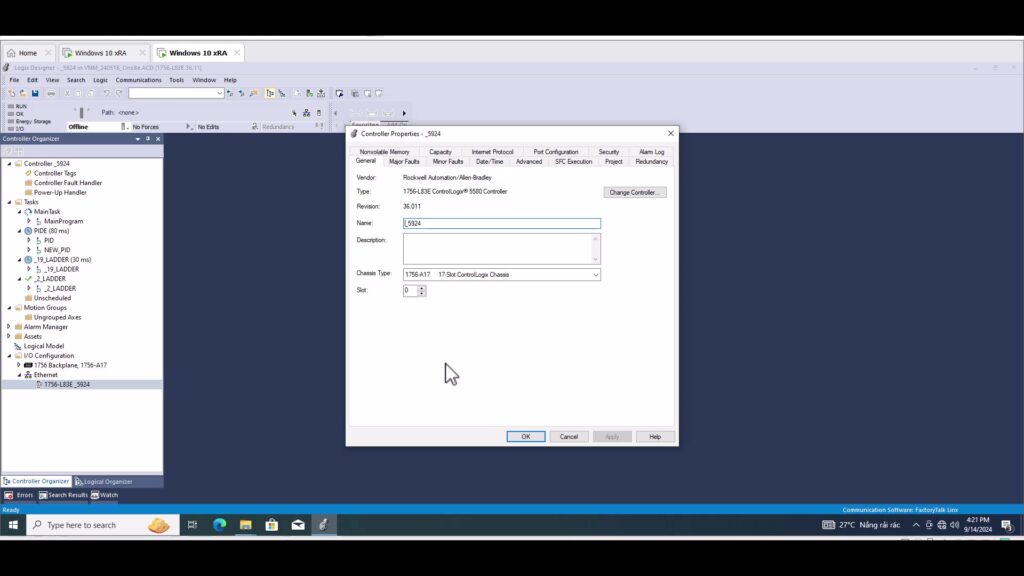The image size is (1024, 576).
Task: Click into the controller Name field
Action: (x=501, y=224)
